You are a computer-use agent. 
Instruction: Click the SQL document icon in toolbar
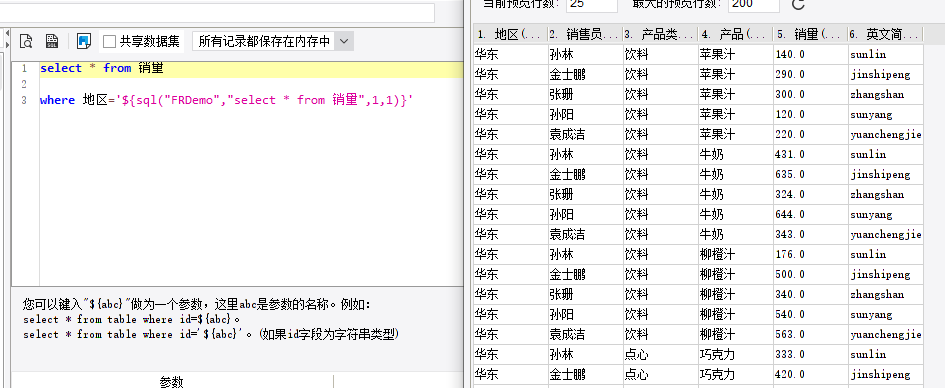point(52,41)
